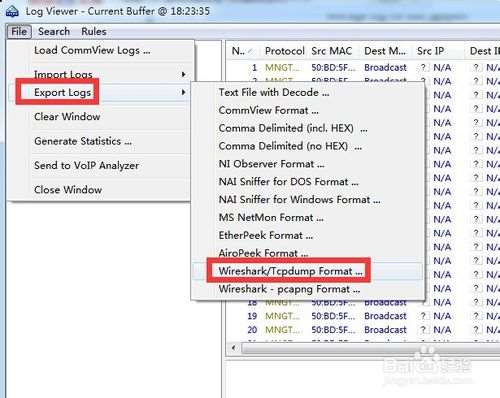The height and width of the screenshot is (398, 500).
Task: Sort by the N.. column header
Action: point(243,51)
